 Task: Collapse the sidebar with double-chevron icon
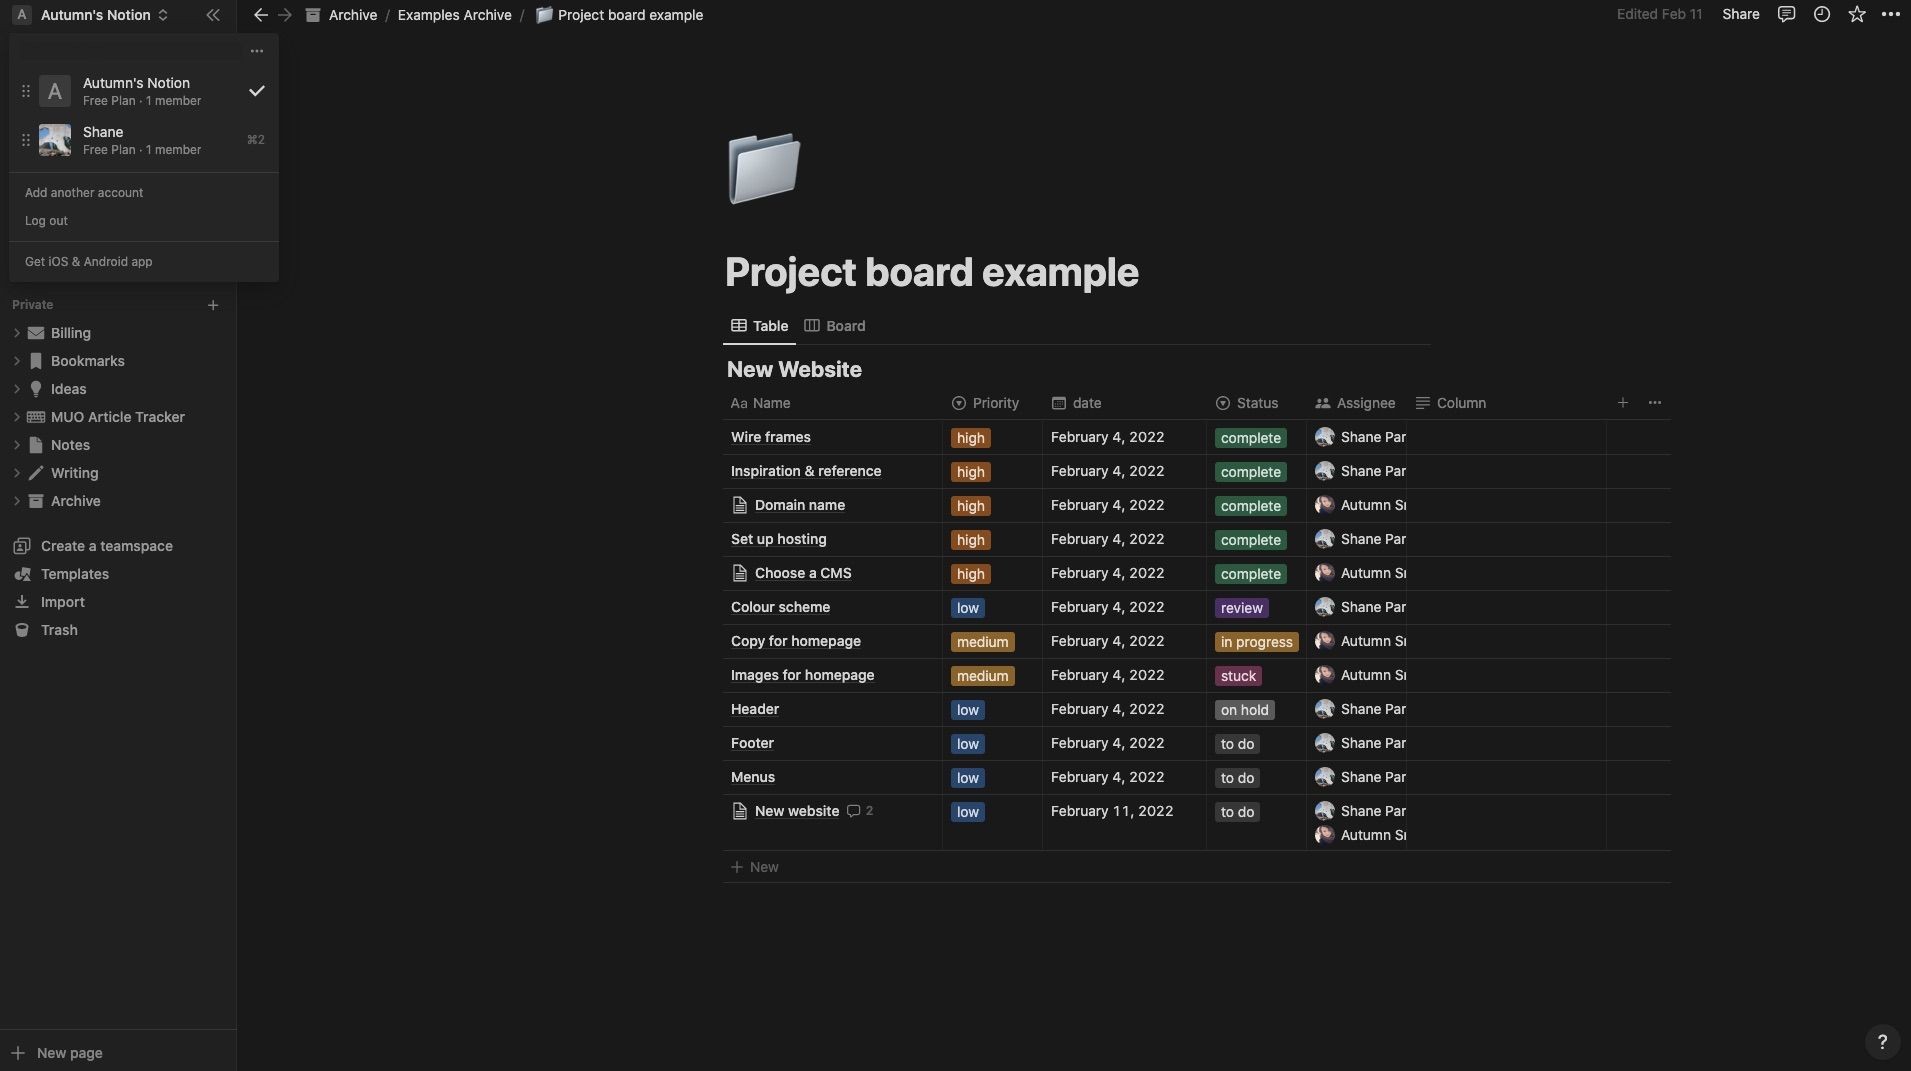click(x=213, y=15)
